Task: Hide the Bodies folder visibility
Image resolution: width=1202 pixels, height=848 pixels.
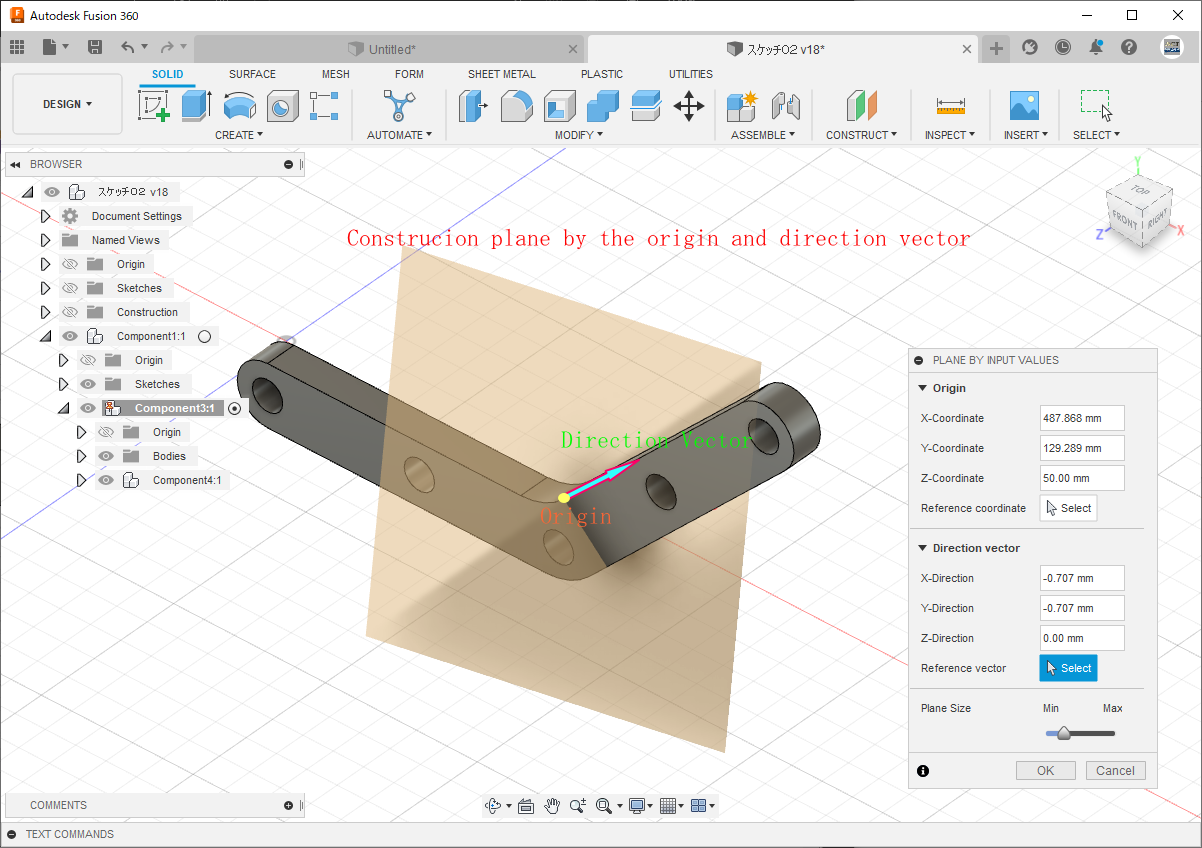Action: click(106, 456)
